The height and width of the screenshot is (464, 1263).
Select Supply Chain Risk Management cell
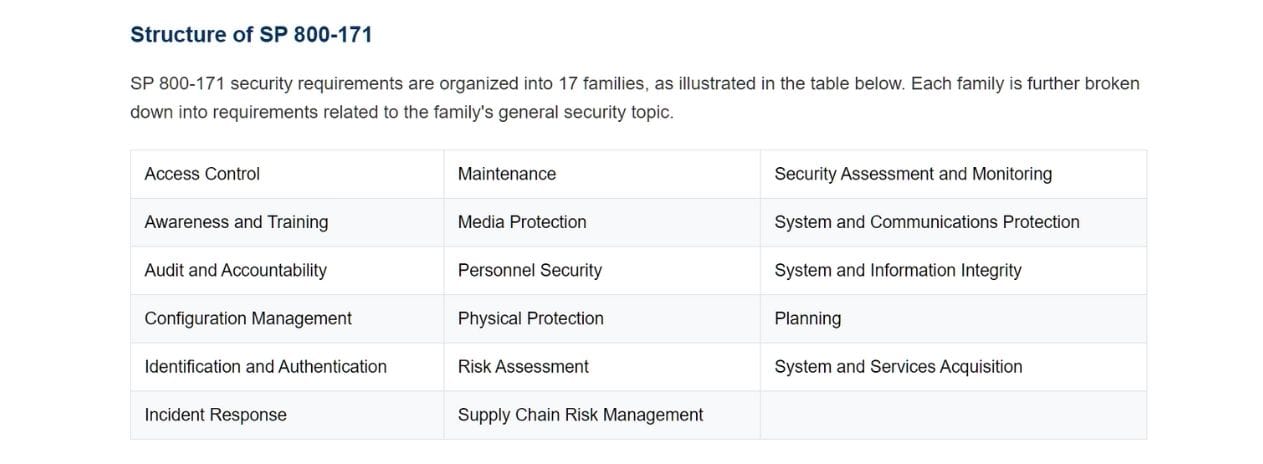pos(602,414)
